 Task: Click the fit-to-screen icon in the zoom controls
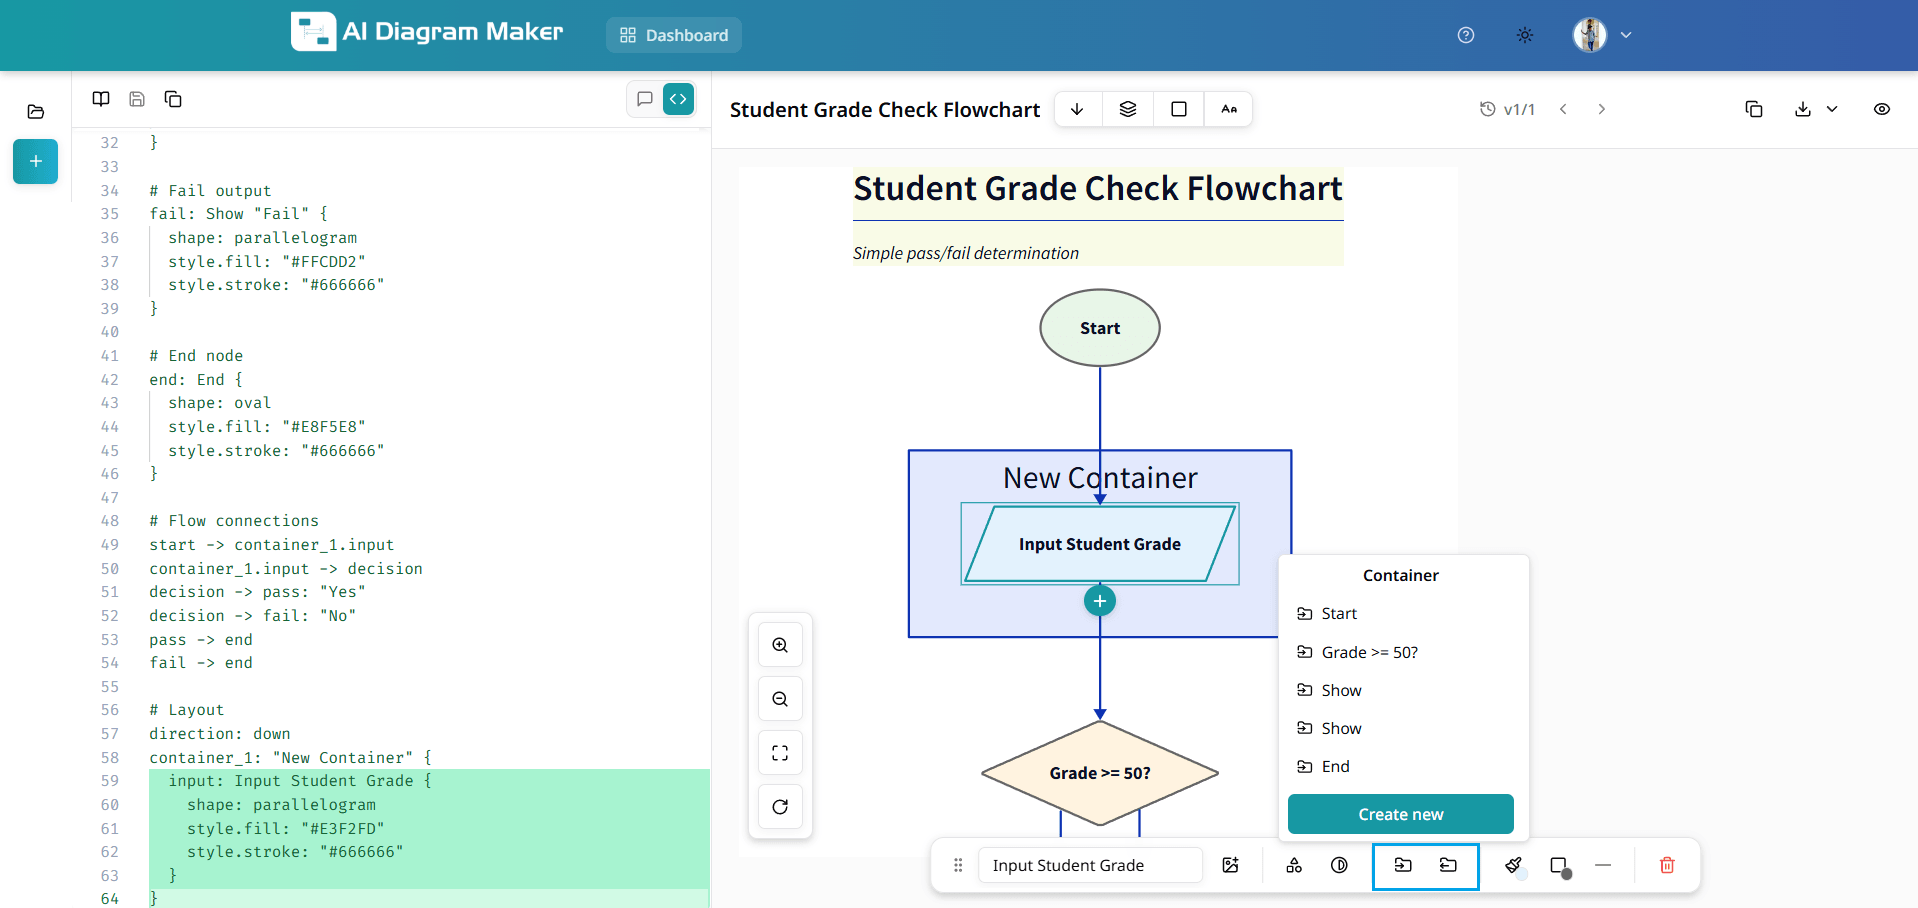click(x=780, y=753)
